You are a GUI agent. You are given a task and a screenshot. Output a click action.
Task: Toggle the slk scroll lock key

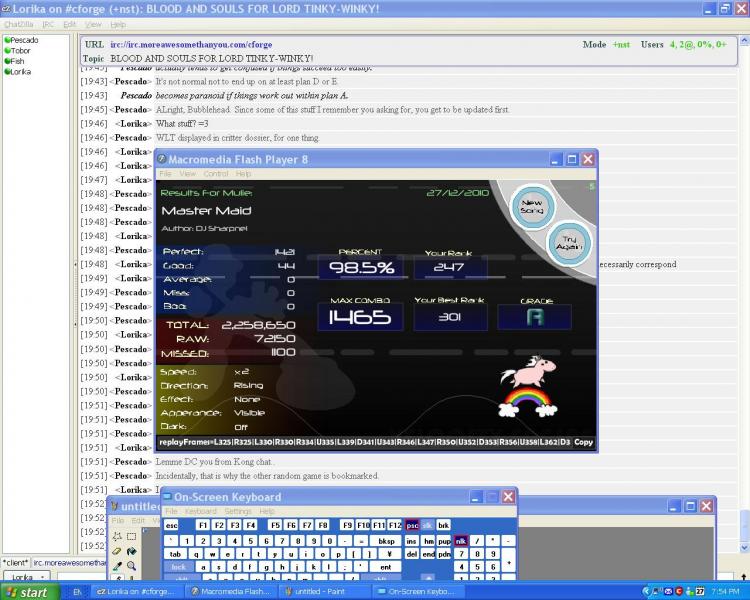(x=428, y=525)
